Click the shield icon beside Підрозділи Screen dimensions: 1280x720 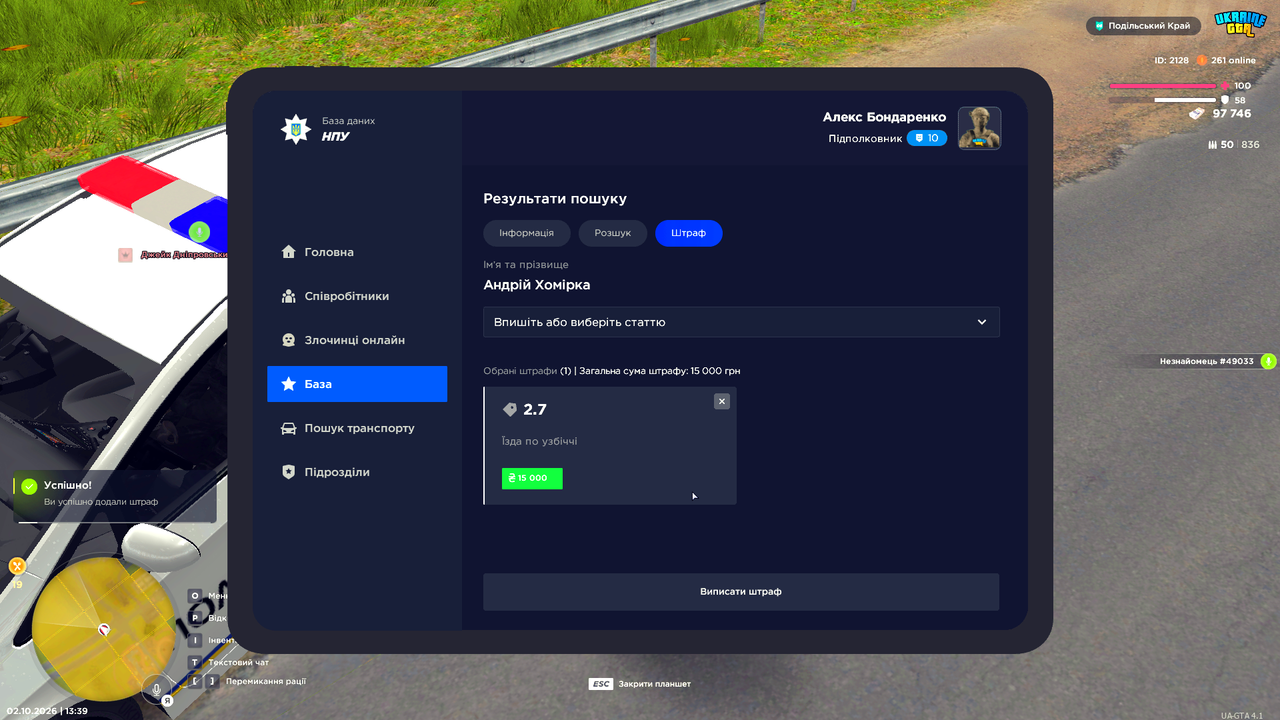289,472
